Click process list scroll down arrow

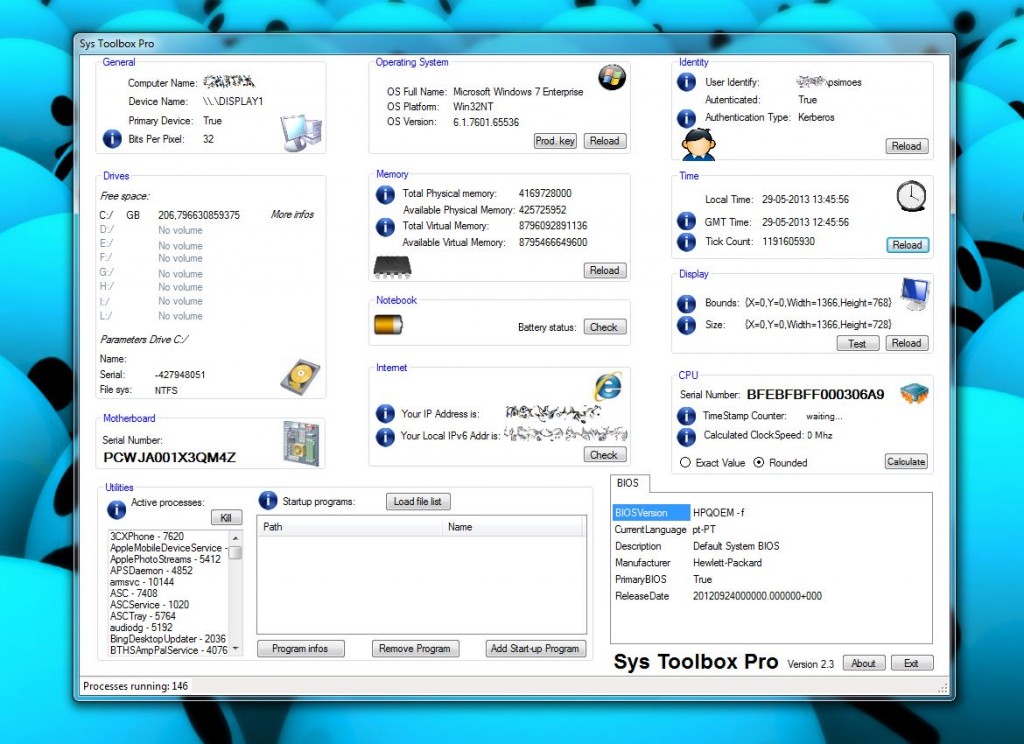235,649
